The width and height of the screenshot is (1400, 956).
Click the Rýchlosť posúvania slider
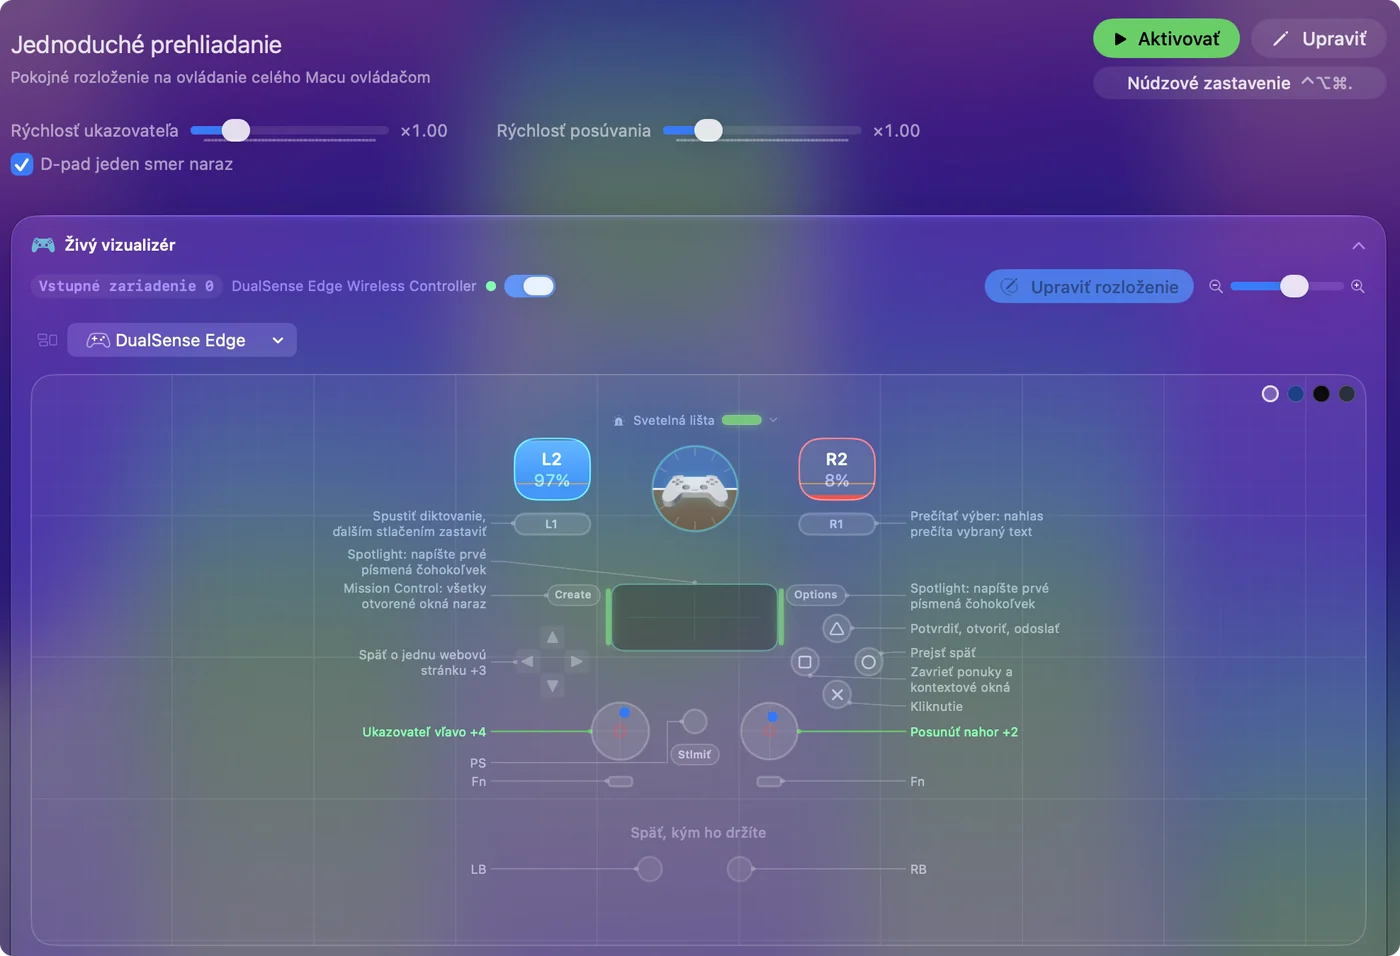(762, 131)
